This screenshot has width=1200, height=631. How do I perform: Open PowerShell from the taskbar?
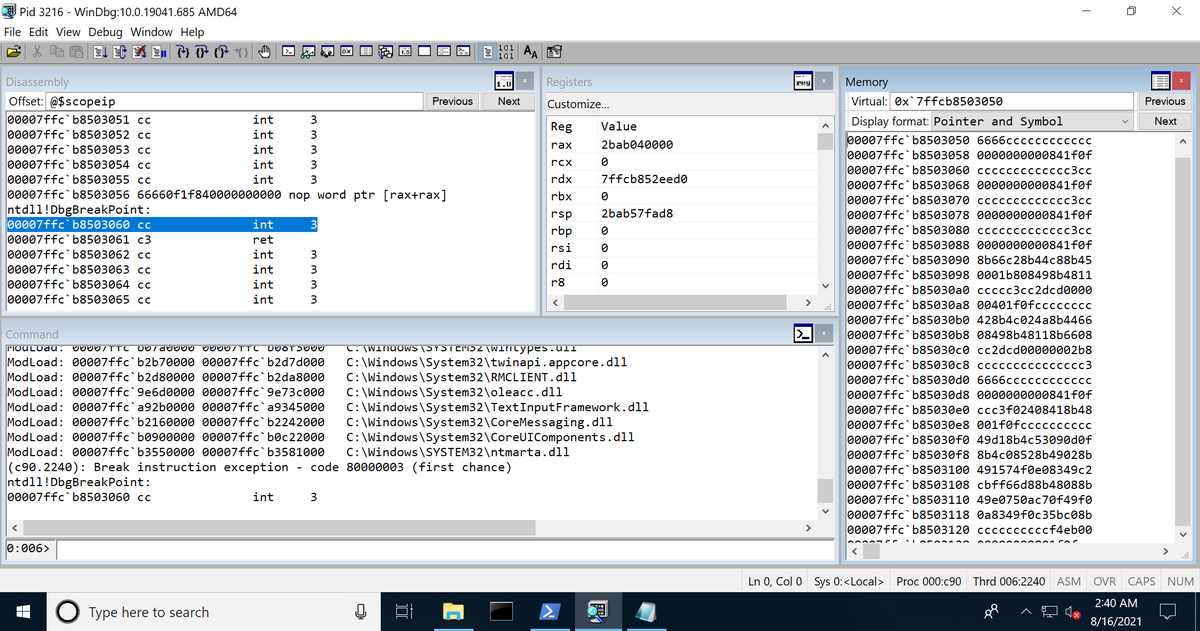[x=551, y=611]
